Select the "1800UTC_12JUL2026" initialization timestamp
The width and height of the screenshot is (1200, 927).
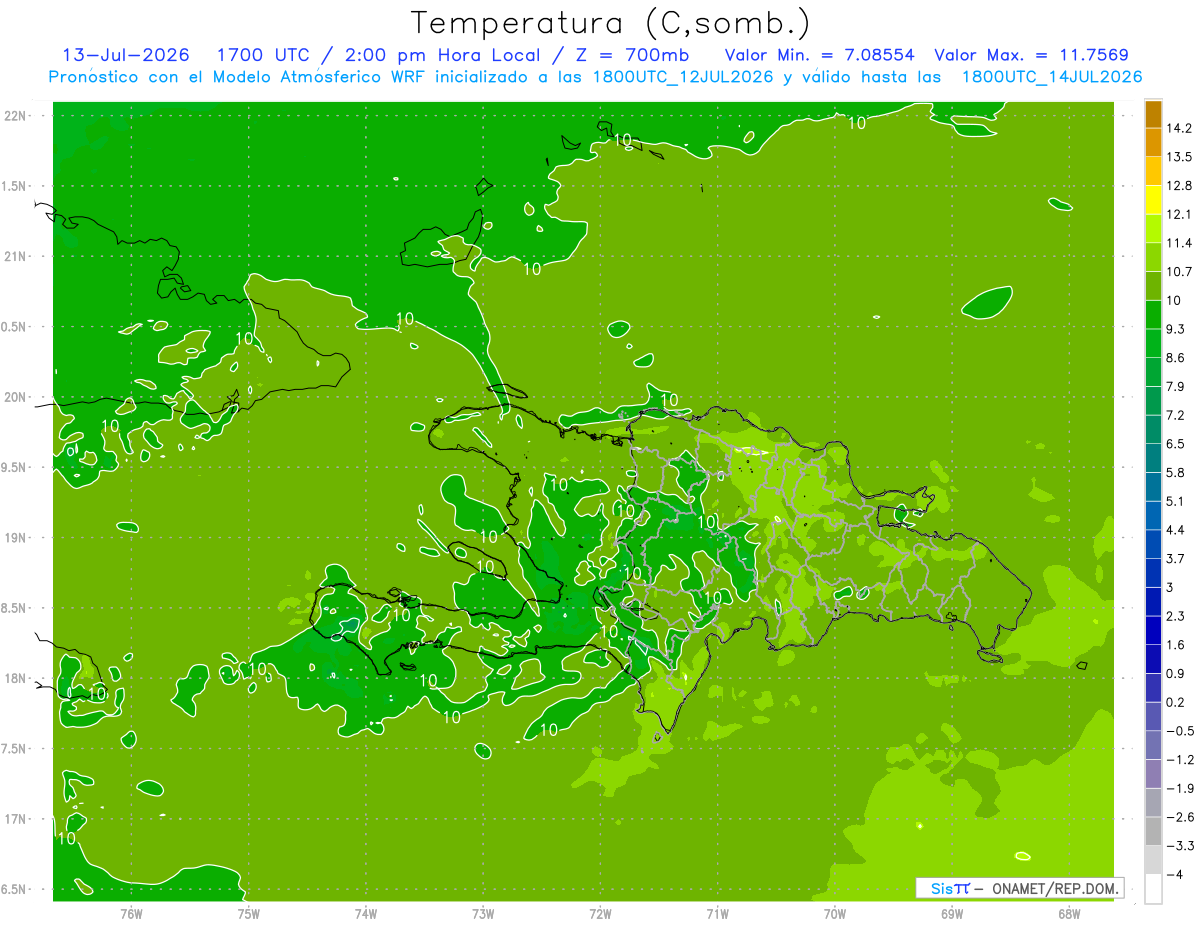pyautogui.click(x=683, y=77)
